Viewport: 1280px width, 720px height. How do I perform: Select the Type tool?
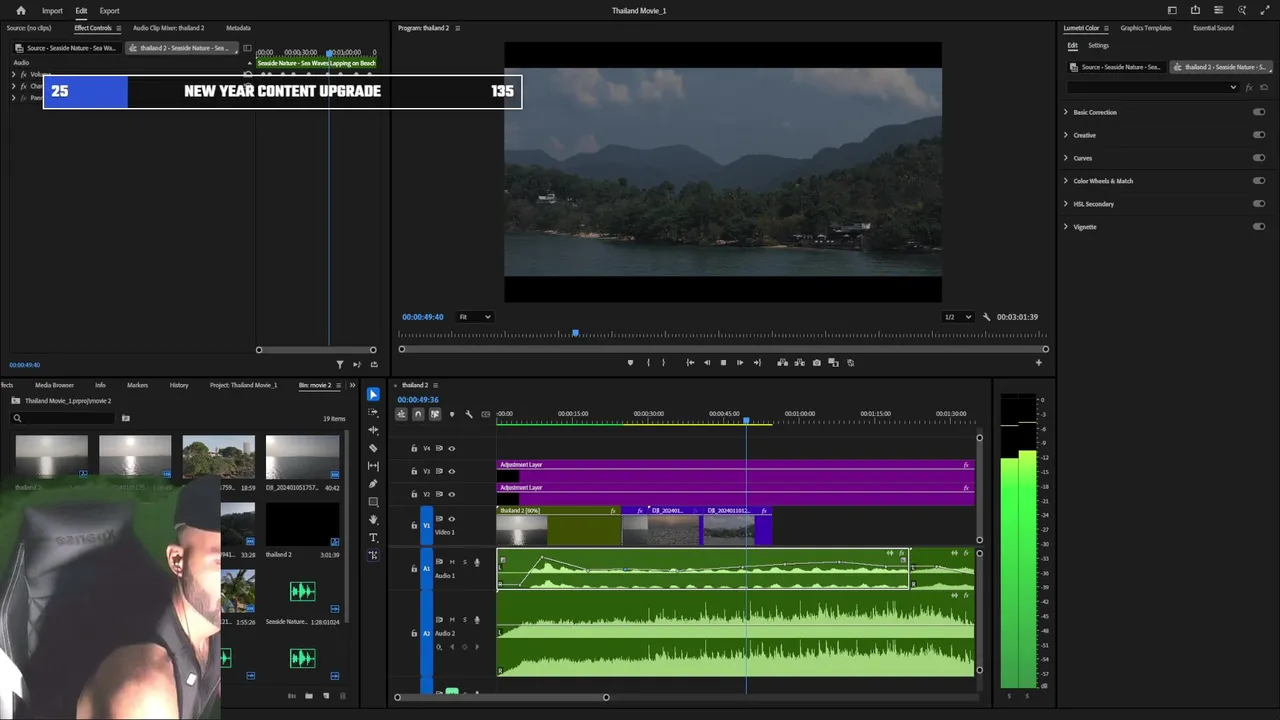[373, 538]
